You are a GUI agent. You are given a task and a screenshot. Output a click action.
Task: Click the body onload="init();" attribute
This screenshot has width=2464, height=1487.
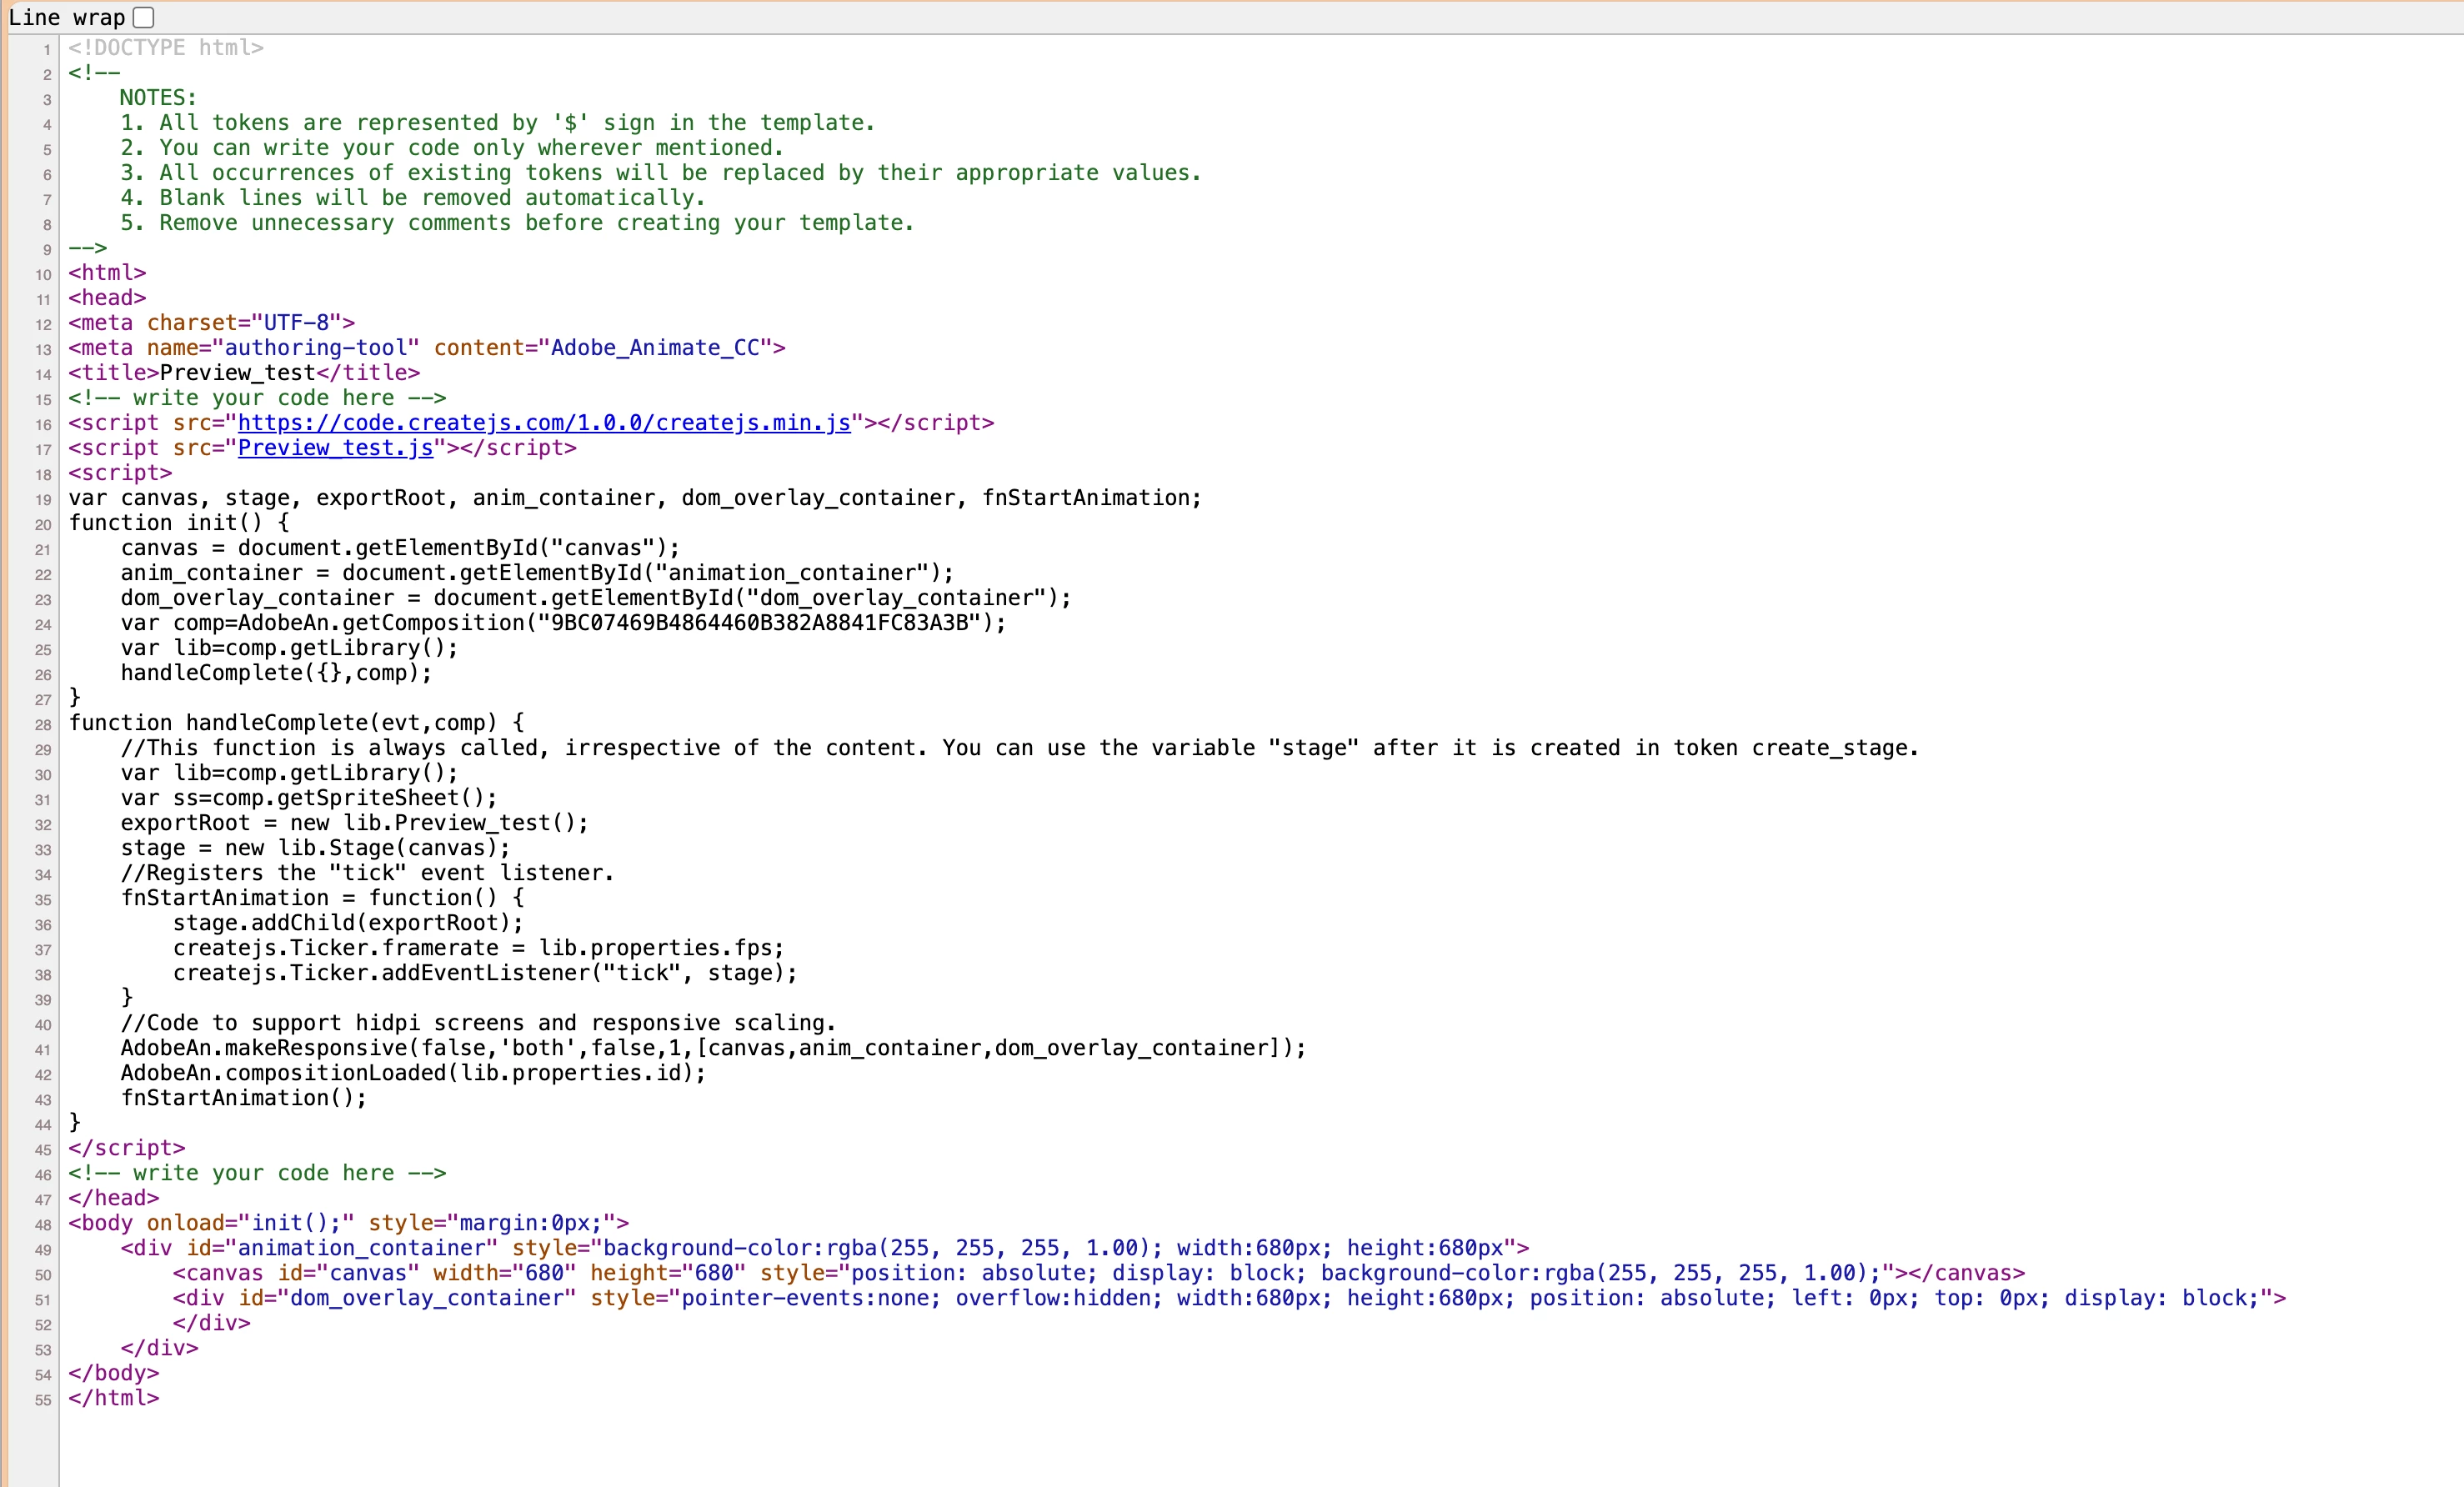coord(250,1223)
